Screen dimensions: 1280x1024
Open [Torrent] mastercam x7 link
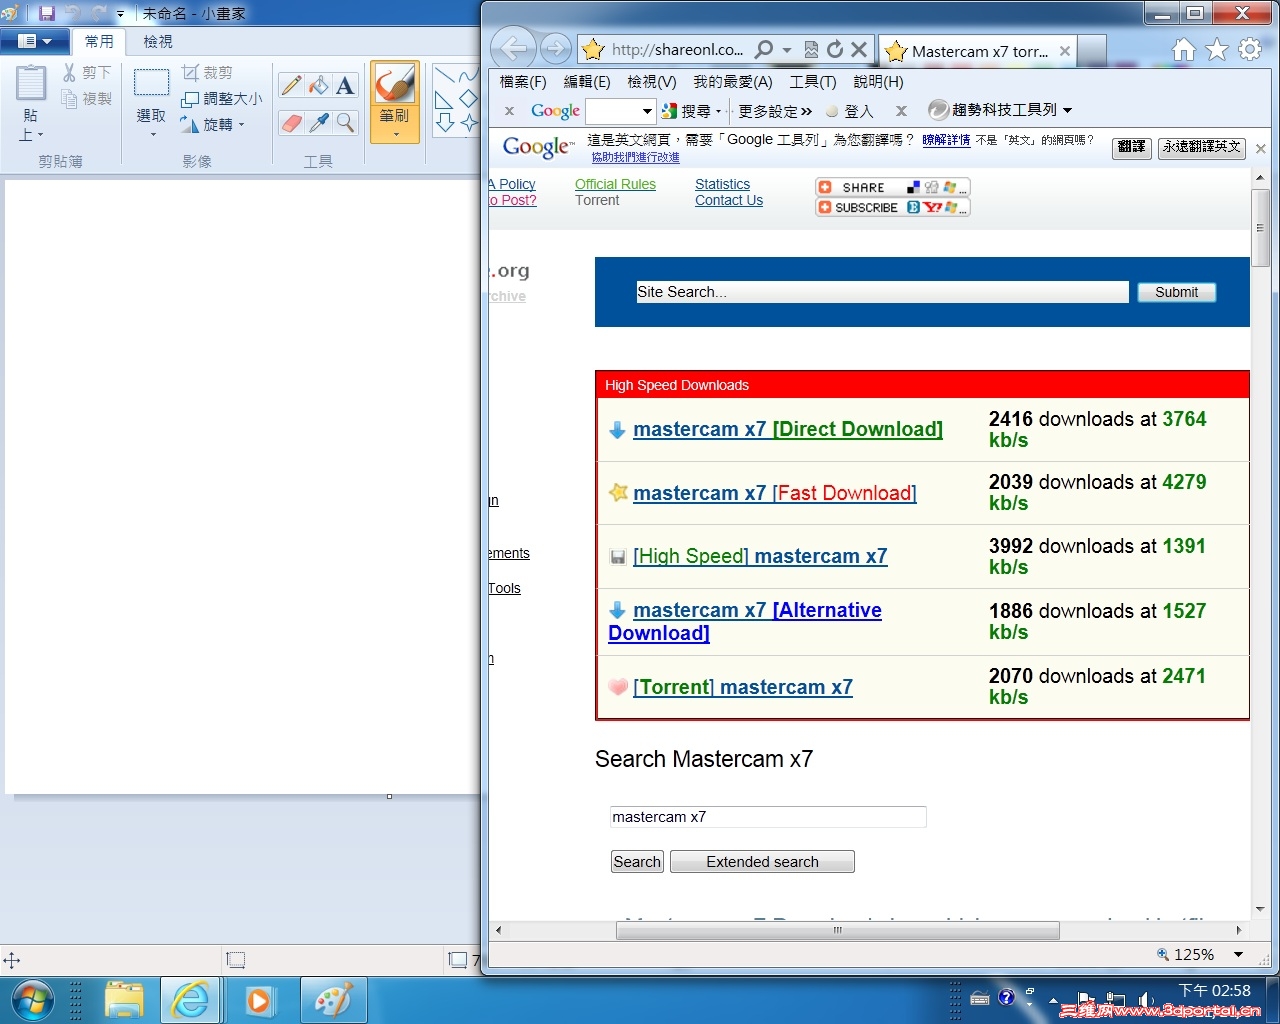pyautogui.click(x=743, y=687)
